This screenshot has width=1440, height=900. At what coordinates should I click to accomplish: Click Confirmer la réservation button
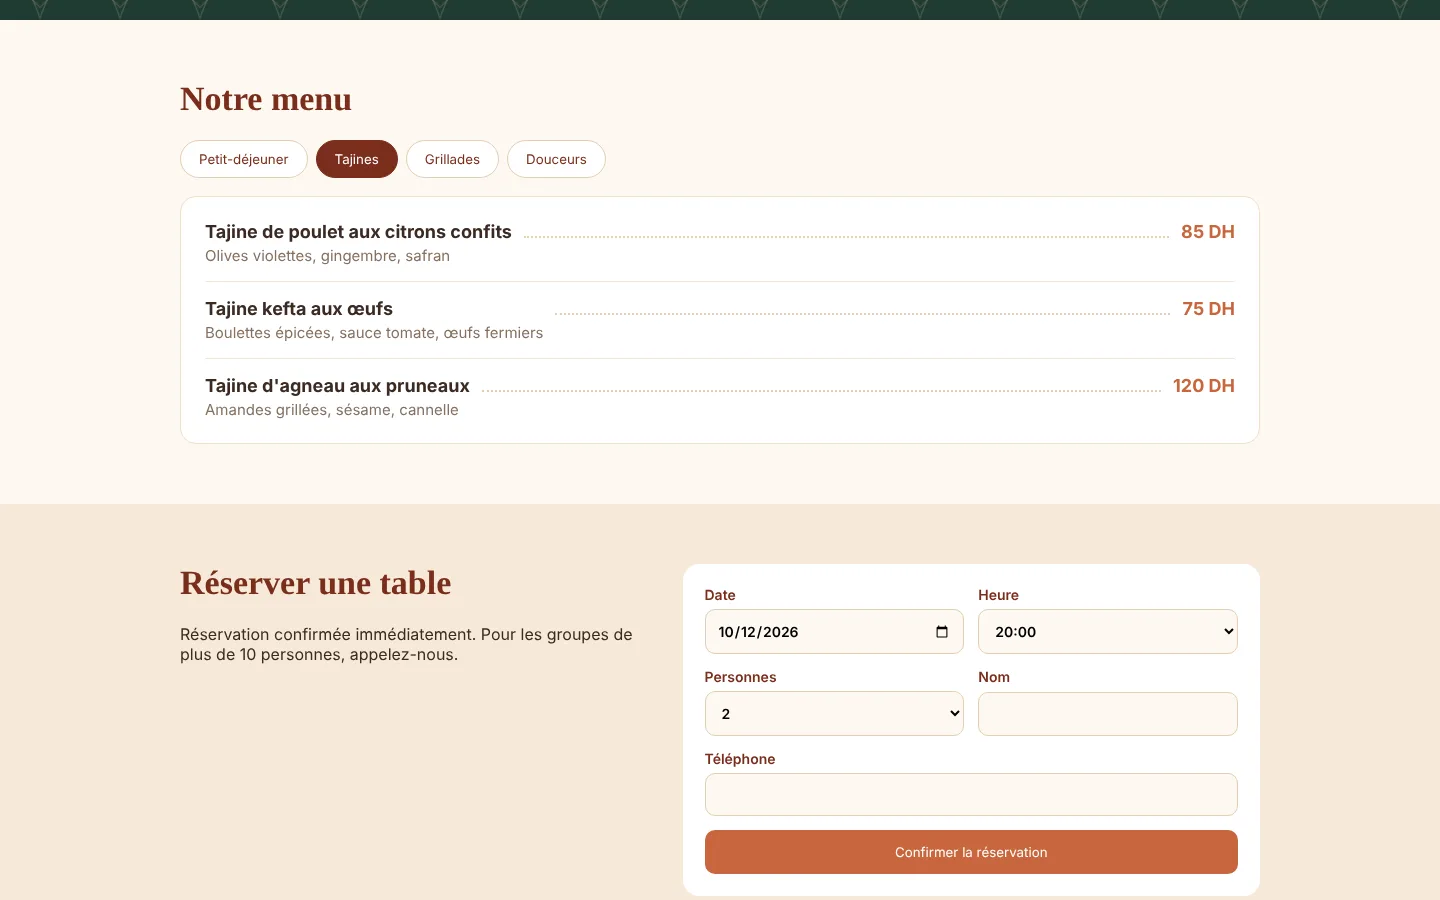point(971,852)
